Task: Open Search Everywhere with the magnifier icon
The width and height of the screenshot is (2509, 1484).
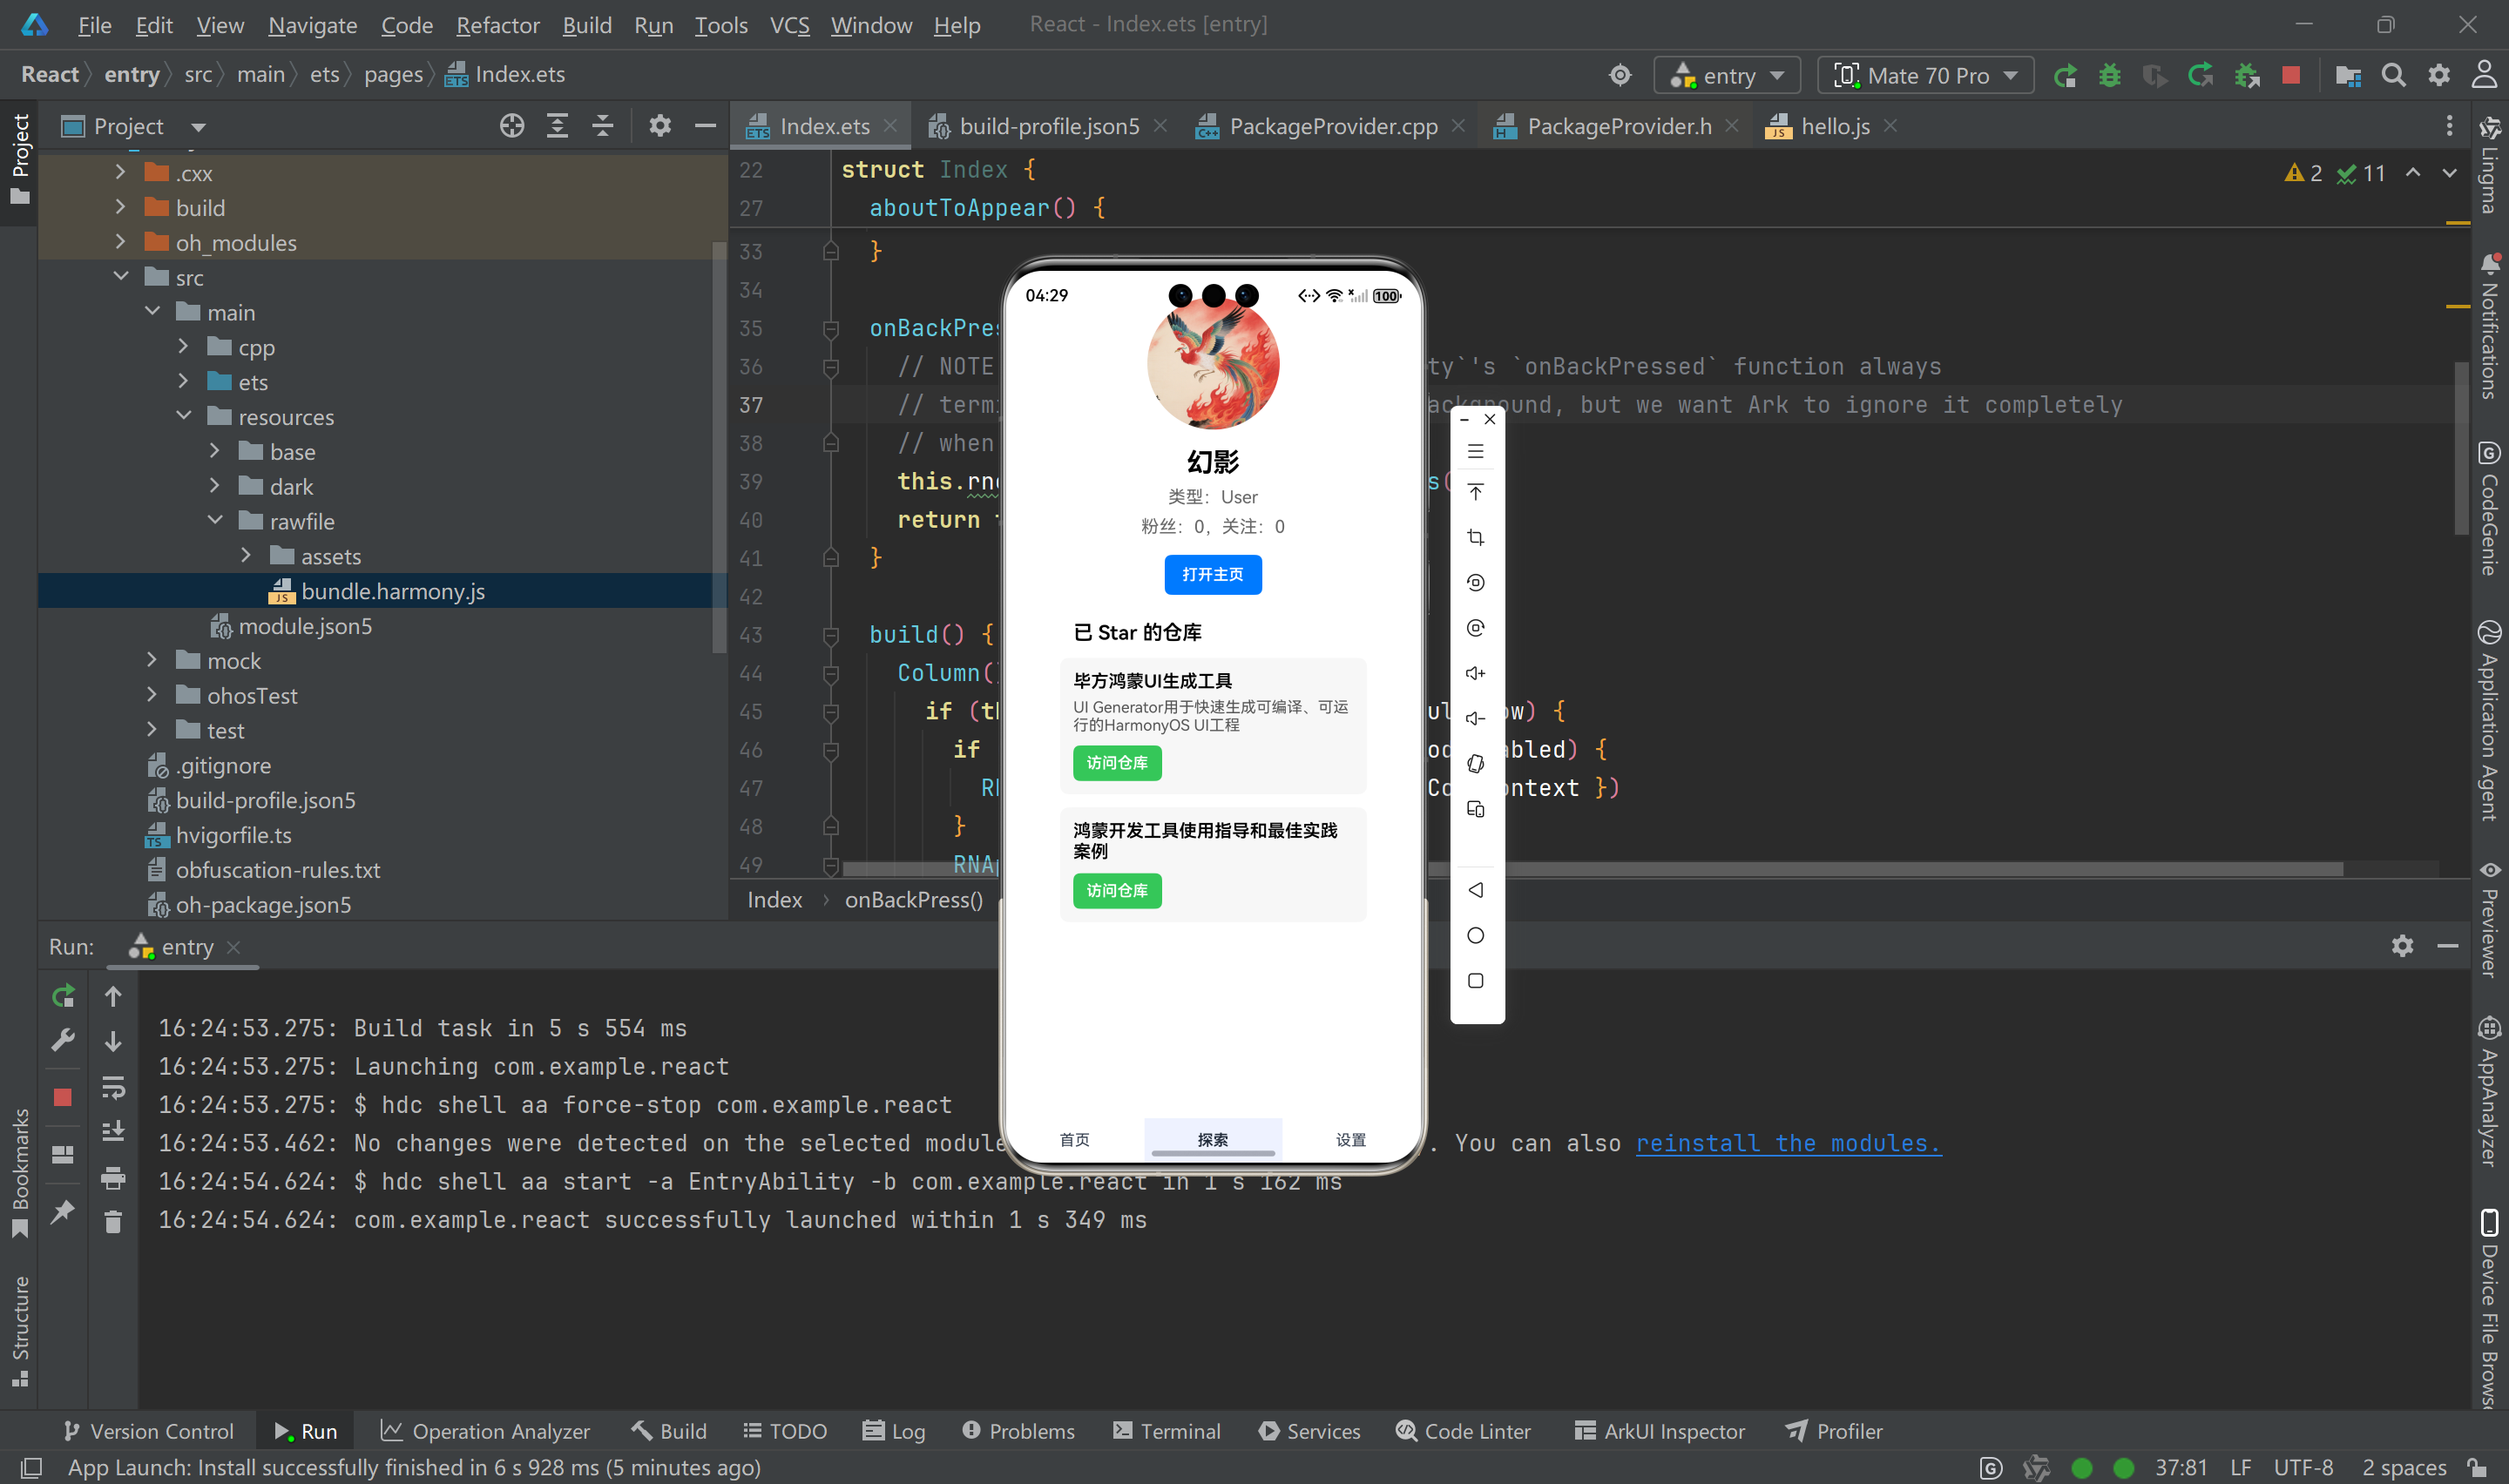Action: click(2394, 74)
